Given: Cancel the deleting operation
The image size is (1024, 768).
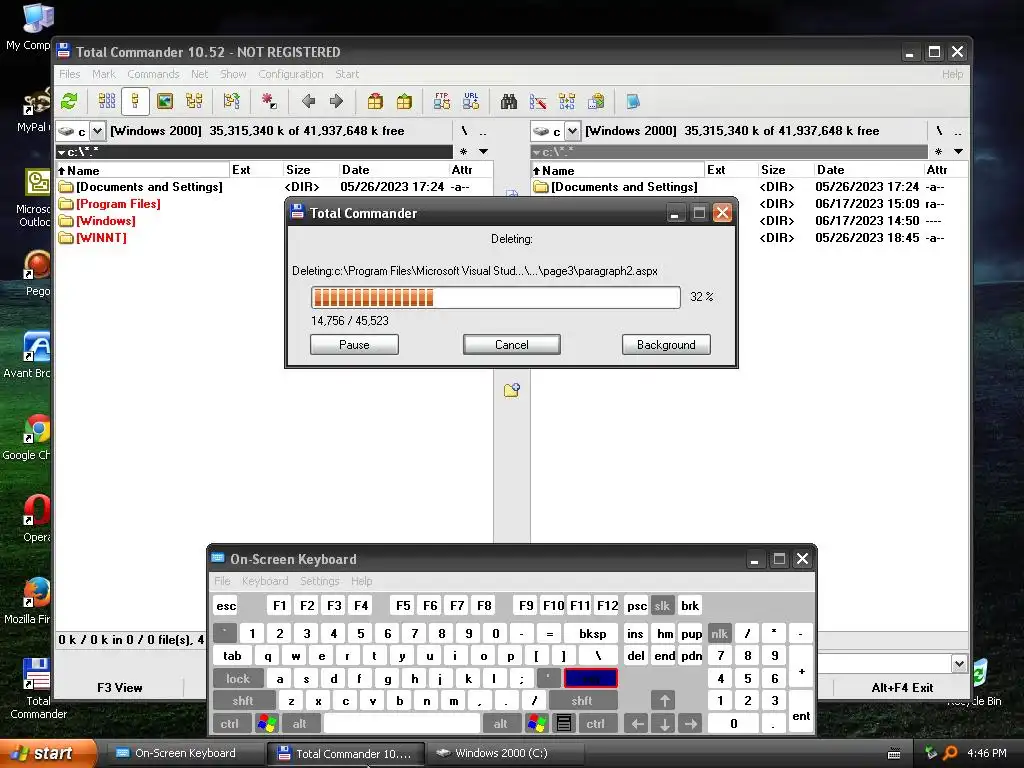Looking at the screenshot, I should [x=511, y=345].
